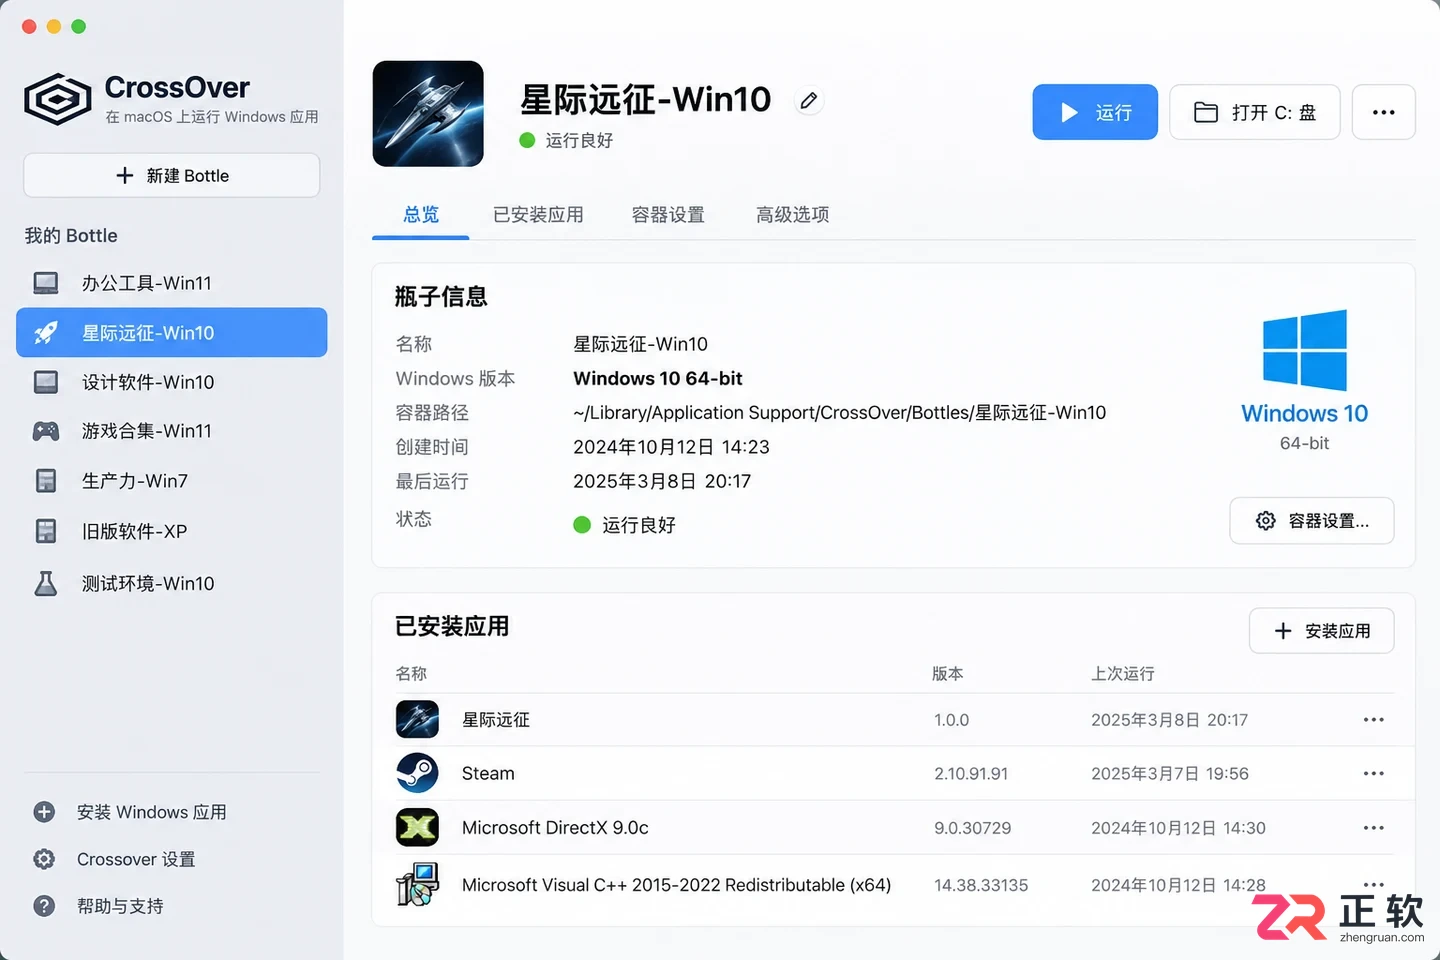Click the creation time 2024年10月12日 14:23

click(671, 446)
